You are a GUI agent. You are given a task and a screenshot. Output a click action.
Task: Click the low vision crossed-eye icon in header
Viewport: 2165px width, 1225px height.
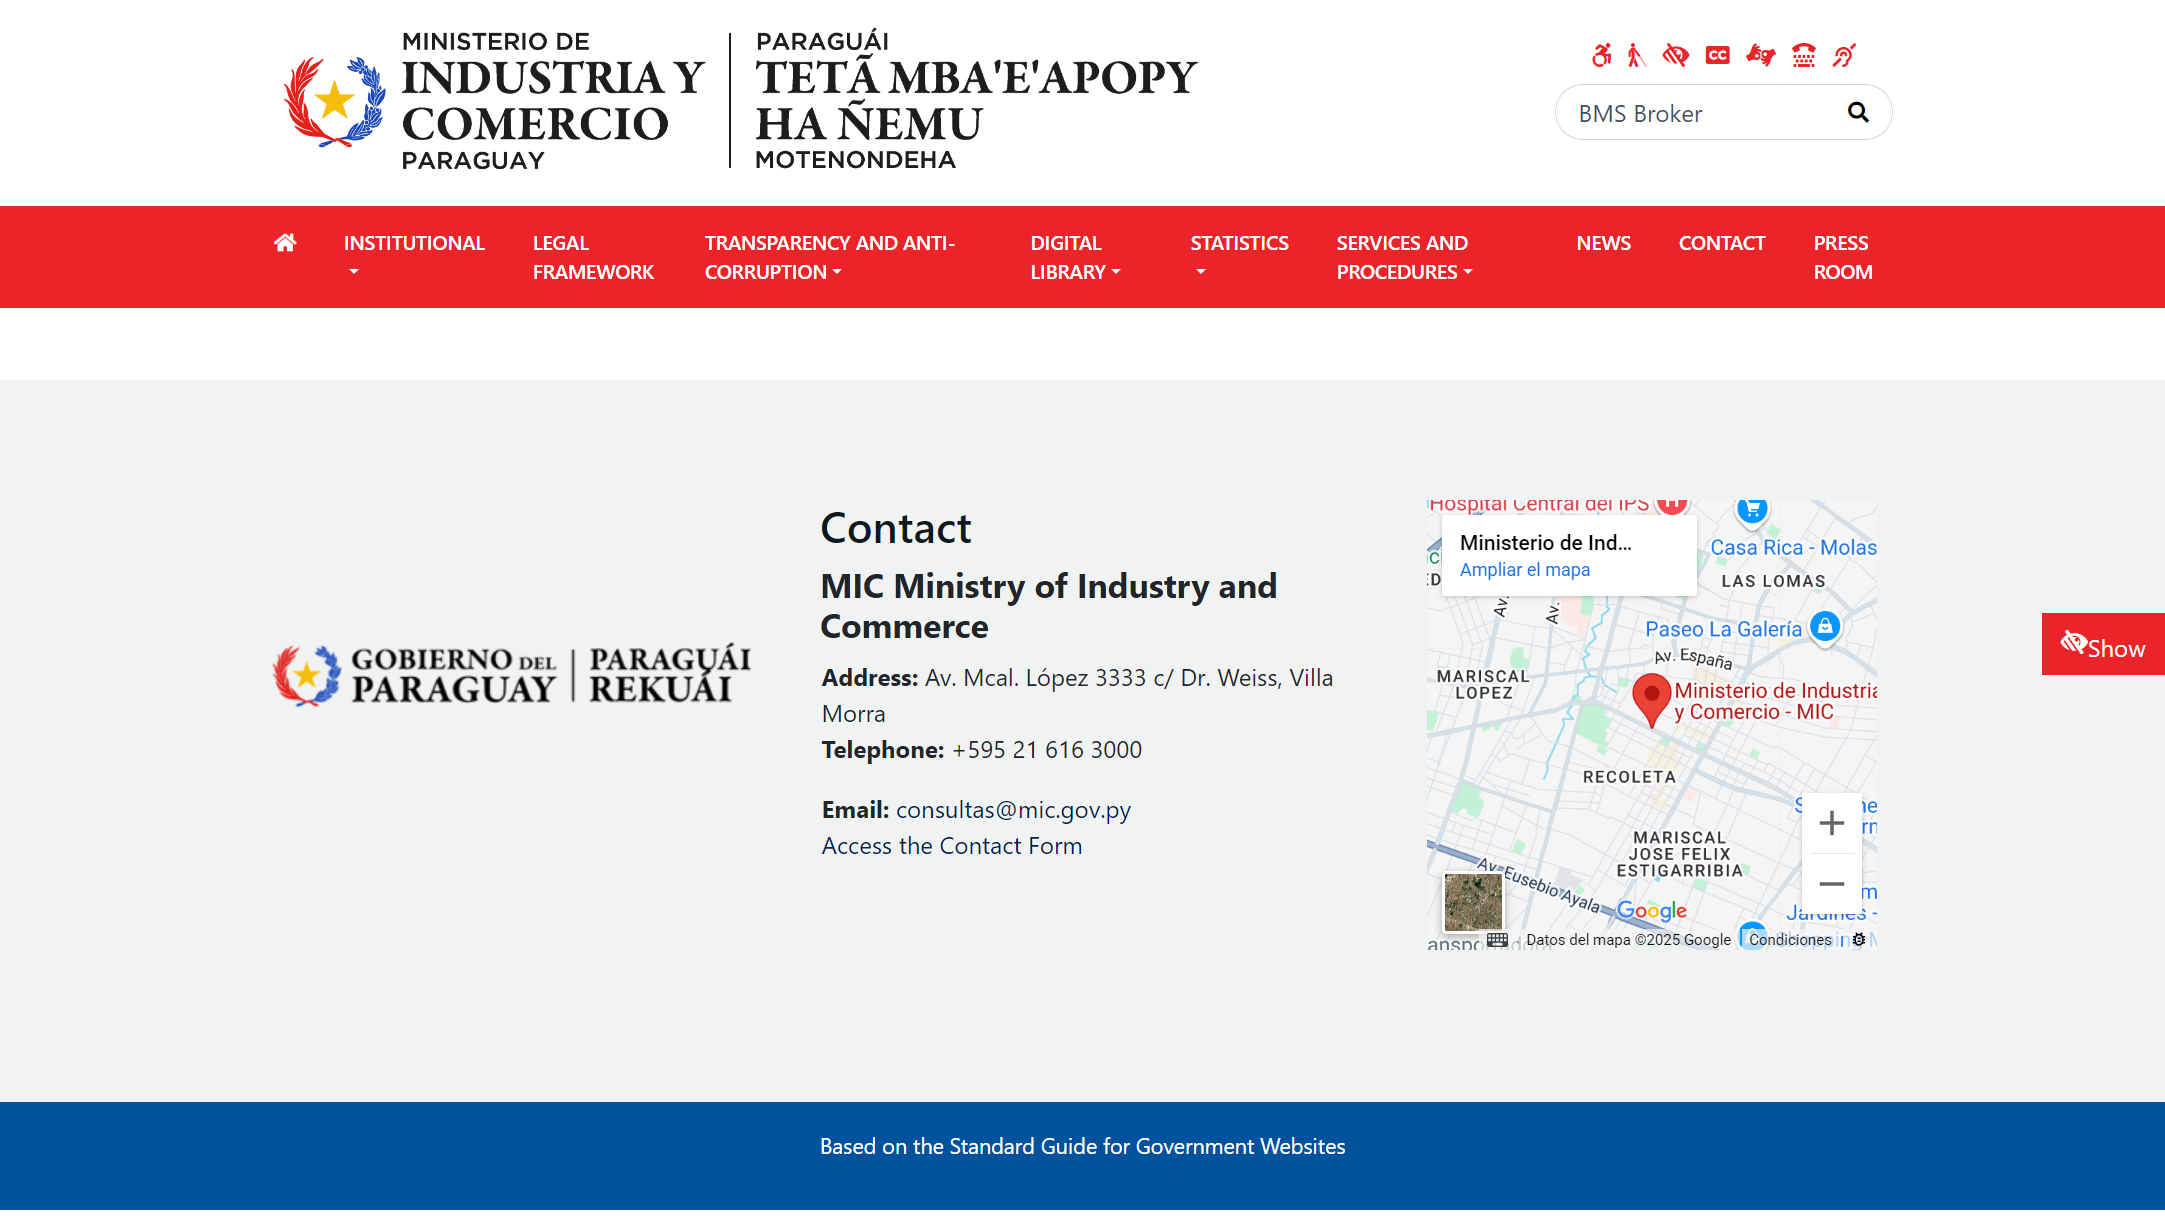pos(1676,55)
